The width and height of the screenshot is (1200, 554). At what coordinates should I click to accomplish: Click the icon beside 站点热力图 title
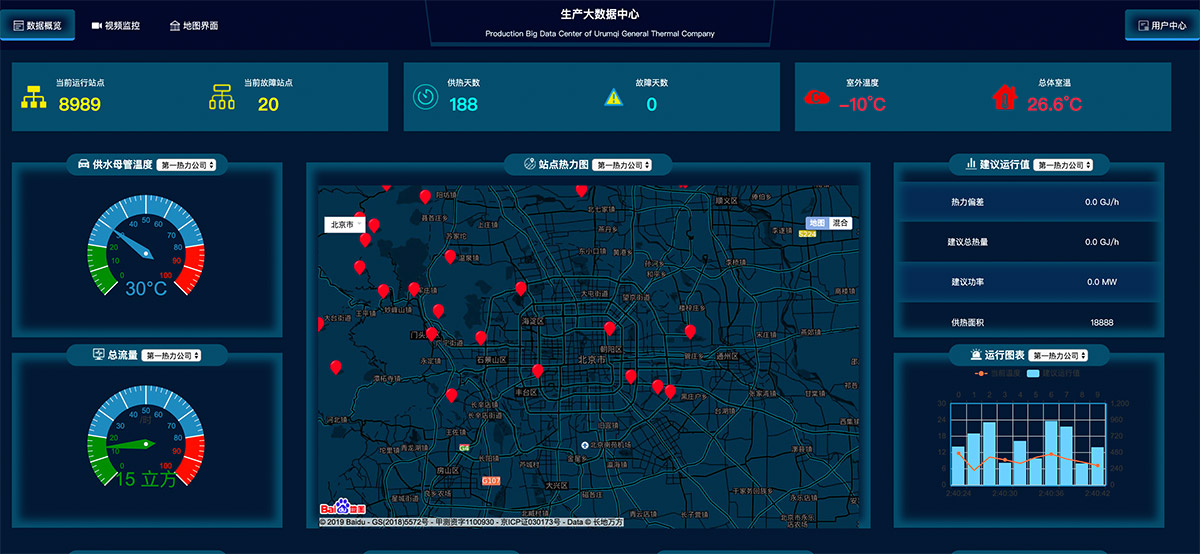[530, 164]
